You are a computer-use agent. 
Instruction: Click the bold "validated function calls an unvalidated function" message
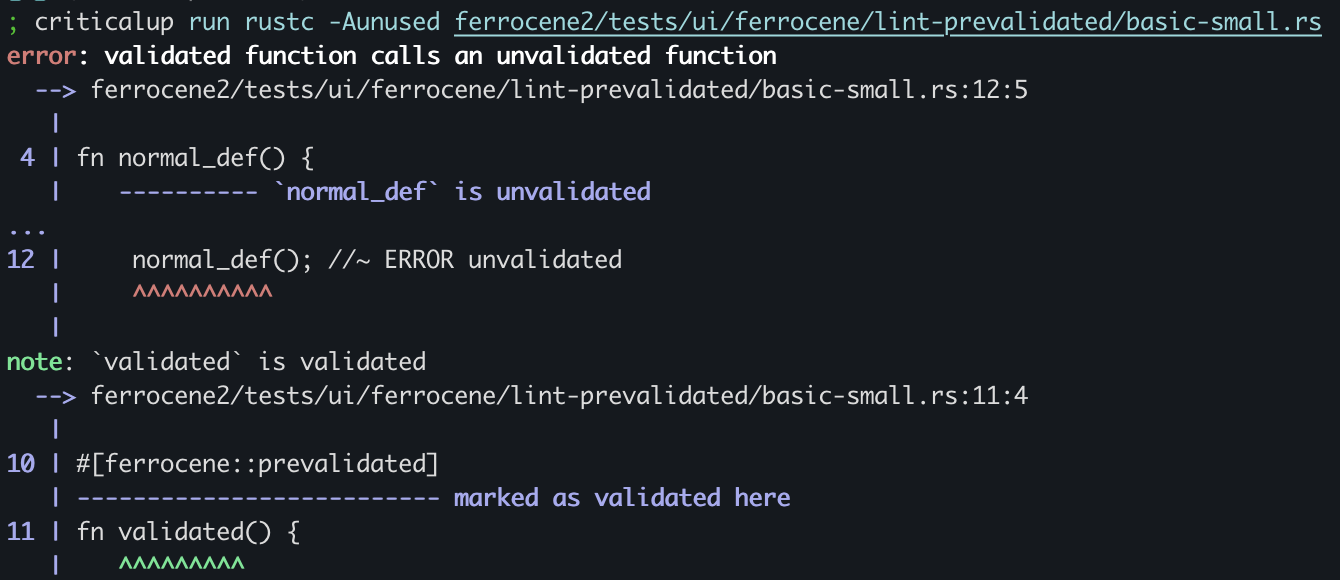click(440, 56)
